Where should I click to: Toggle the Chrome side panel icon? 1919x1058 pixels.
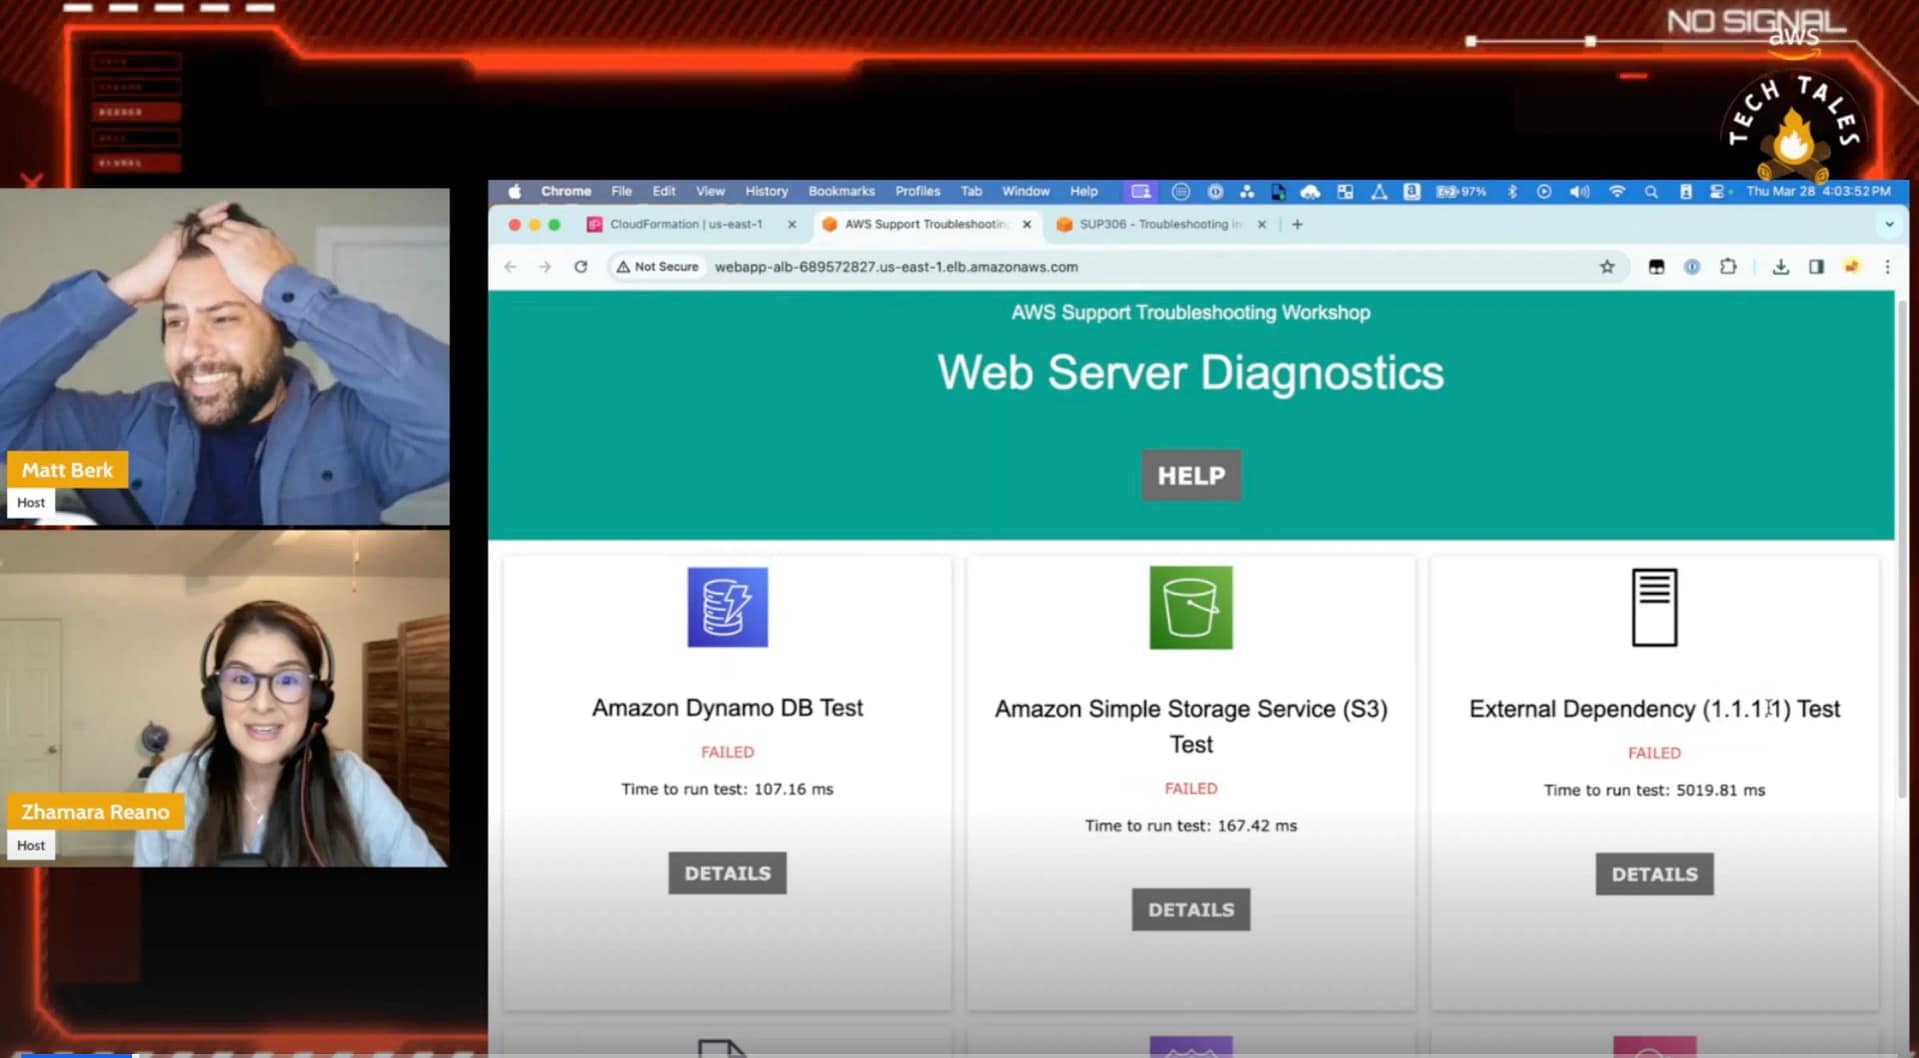[1816, 267]
